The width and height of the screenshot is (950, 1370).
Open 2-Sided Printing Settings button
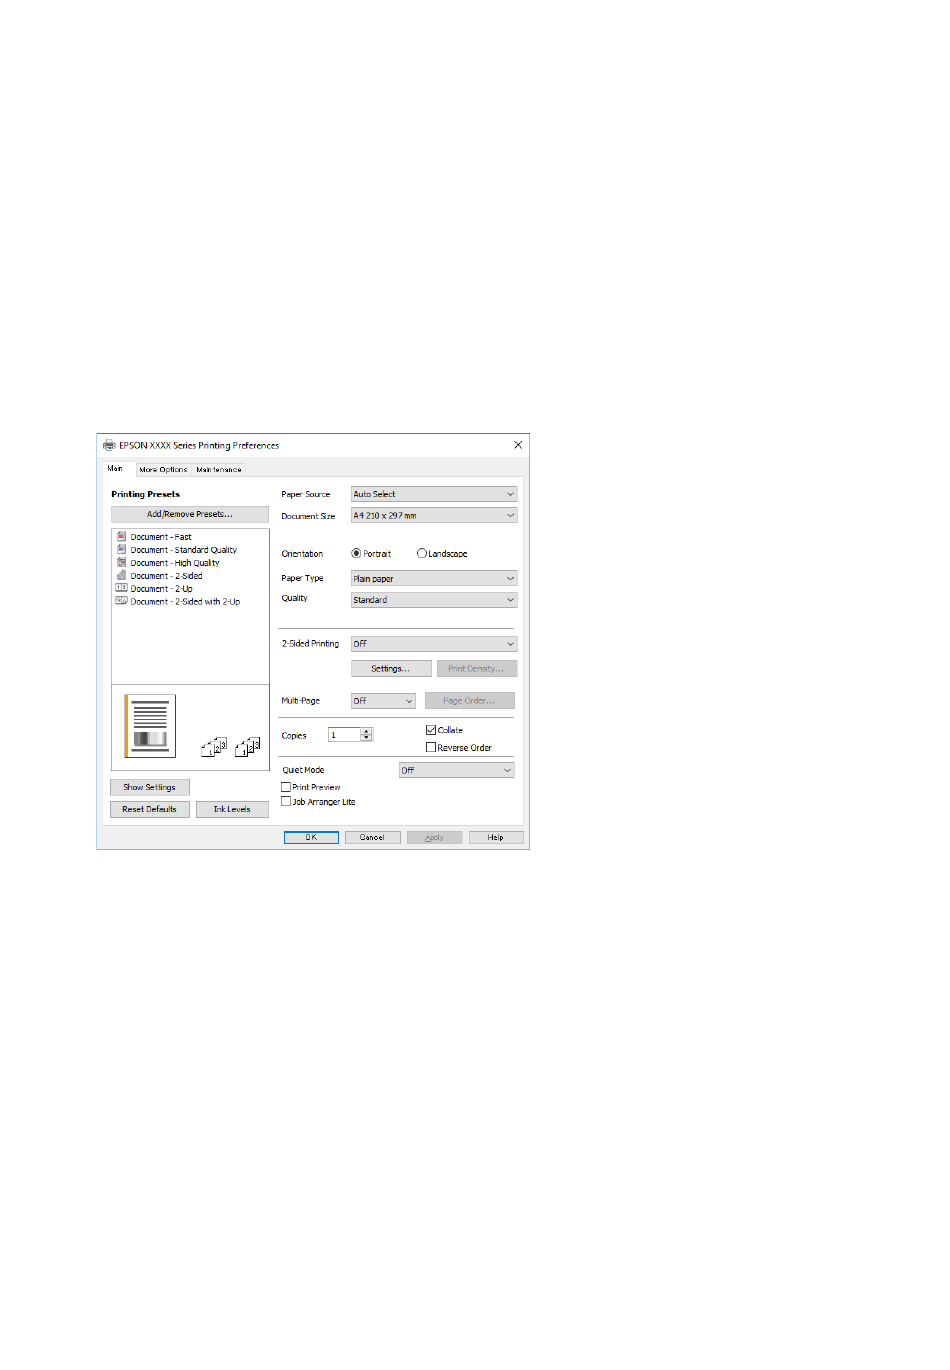(391, 668)
